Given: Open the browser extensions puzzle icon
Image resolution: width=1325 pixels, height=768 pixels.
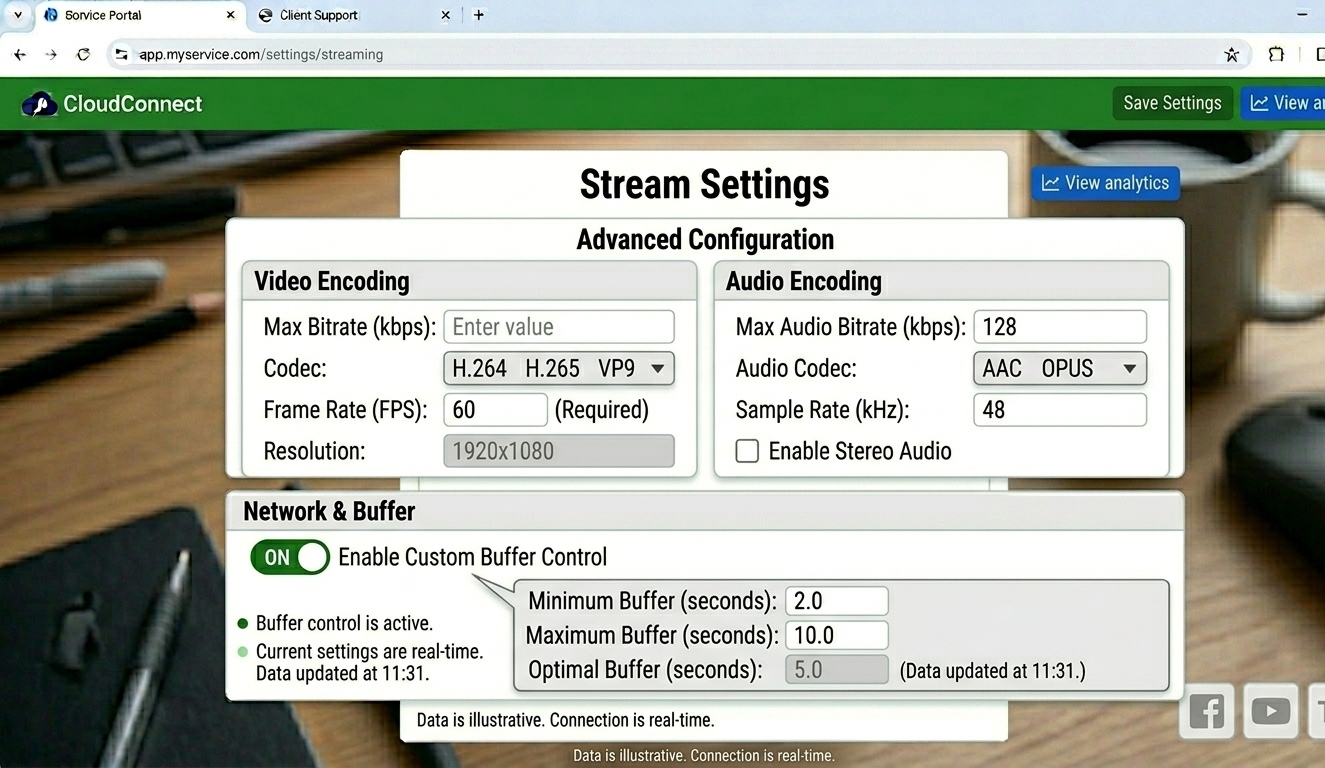Looking at the screenshot, I should (x=1276, y=55).
